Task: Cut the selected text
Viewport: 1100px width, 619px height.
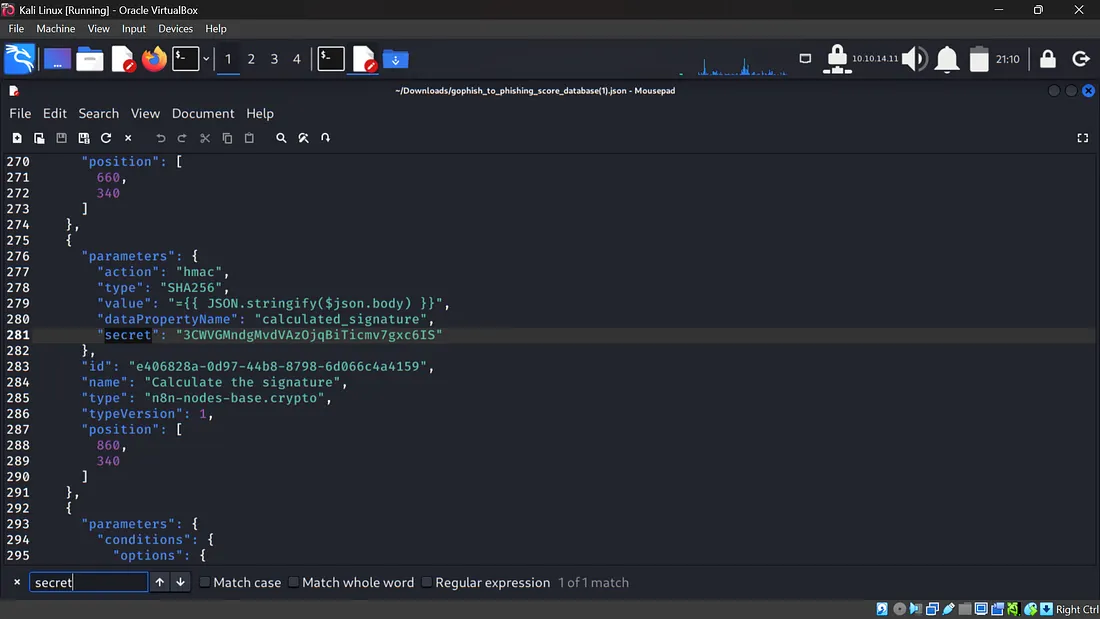Action: [204, 138]
